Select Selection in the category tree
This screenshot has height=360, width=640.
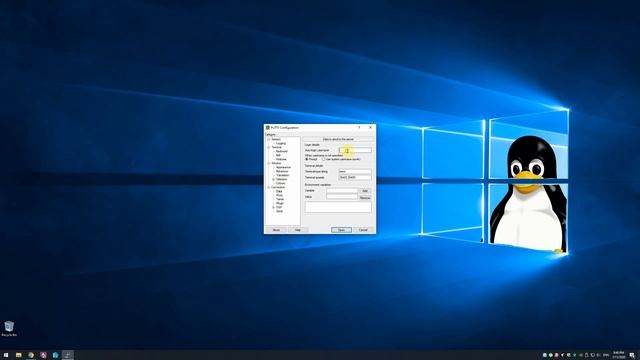pyautogui.click(x=281, y=179)
